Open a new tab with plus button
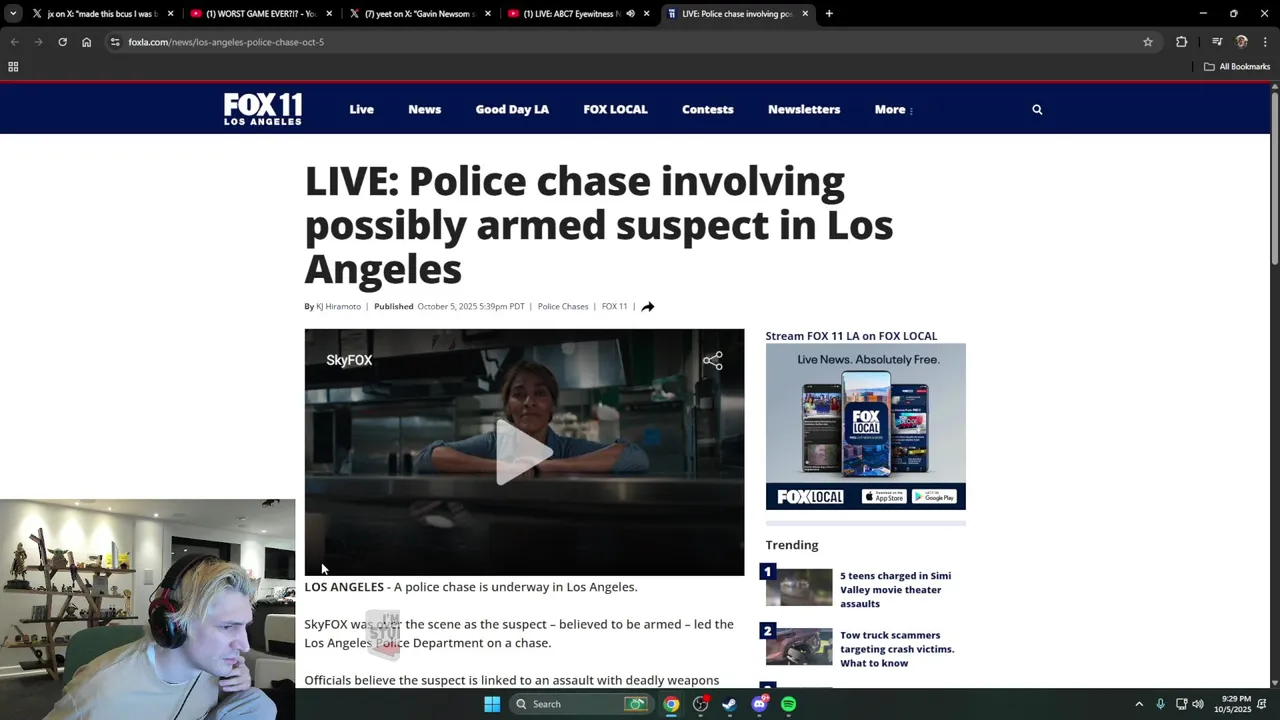 (829, 14)
